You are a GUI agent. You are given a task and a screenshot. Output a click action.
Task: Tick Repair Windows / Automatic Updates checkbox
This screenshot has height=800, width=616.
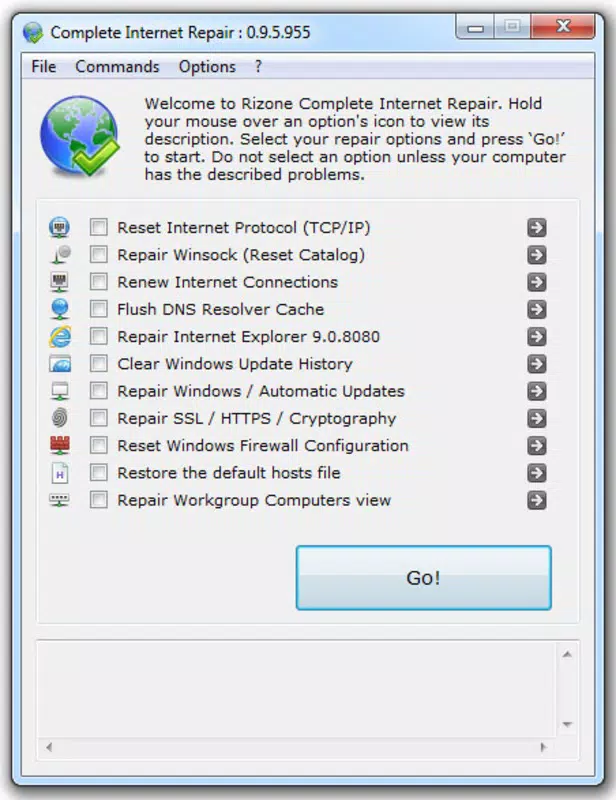pos(98,391)
